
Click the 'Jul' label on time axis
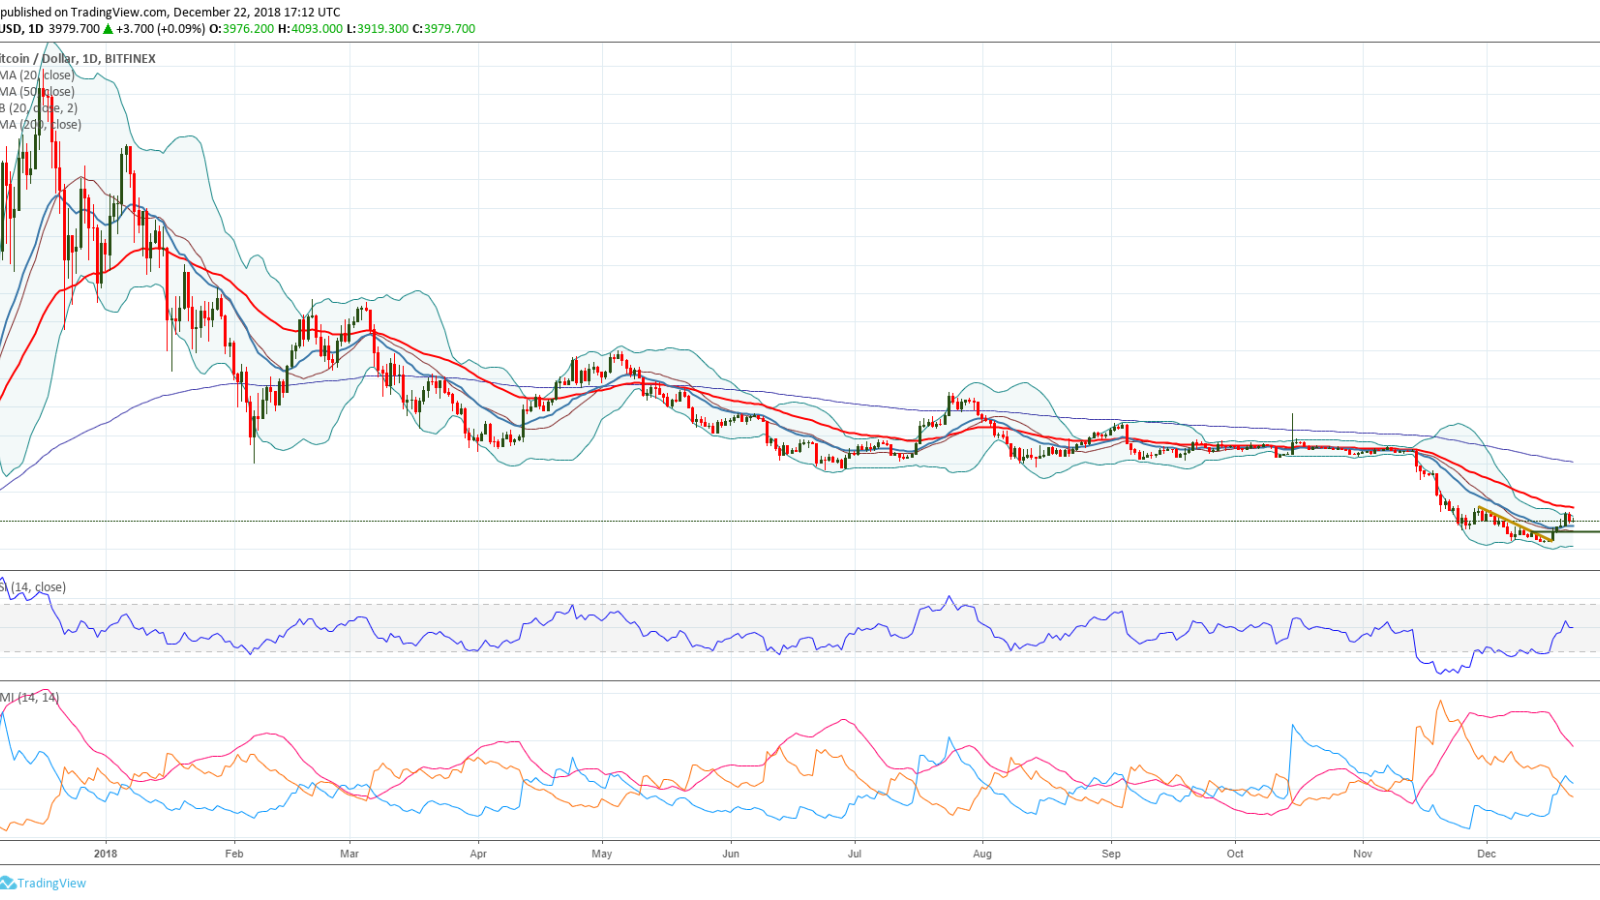(855, 854)
